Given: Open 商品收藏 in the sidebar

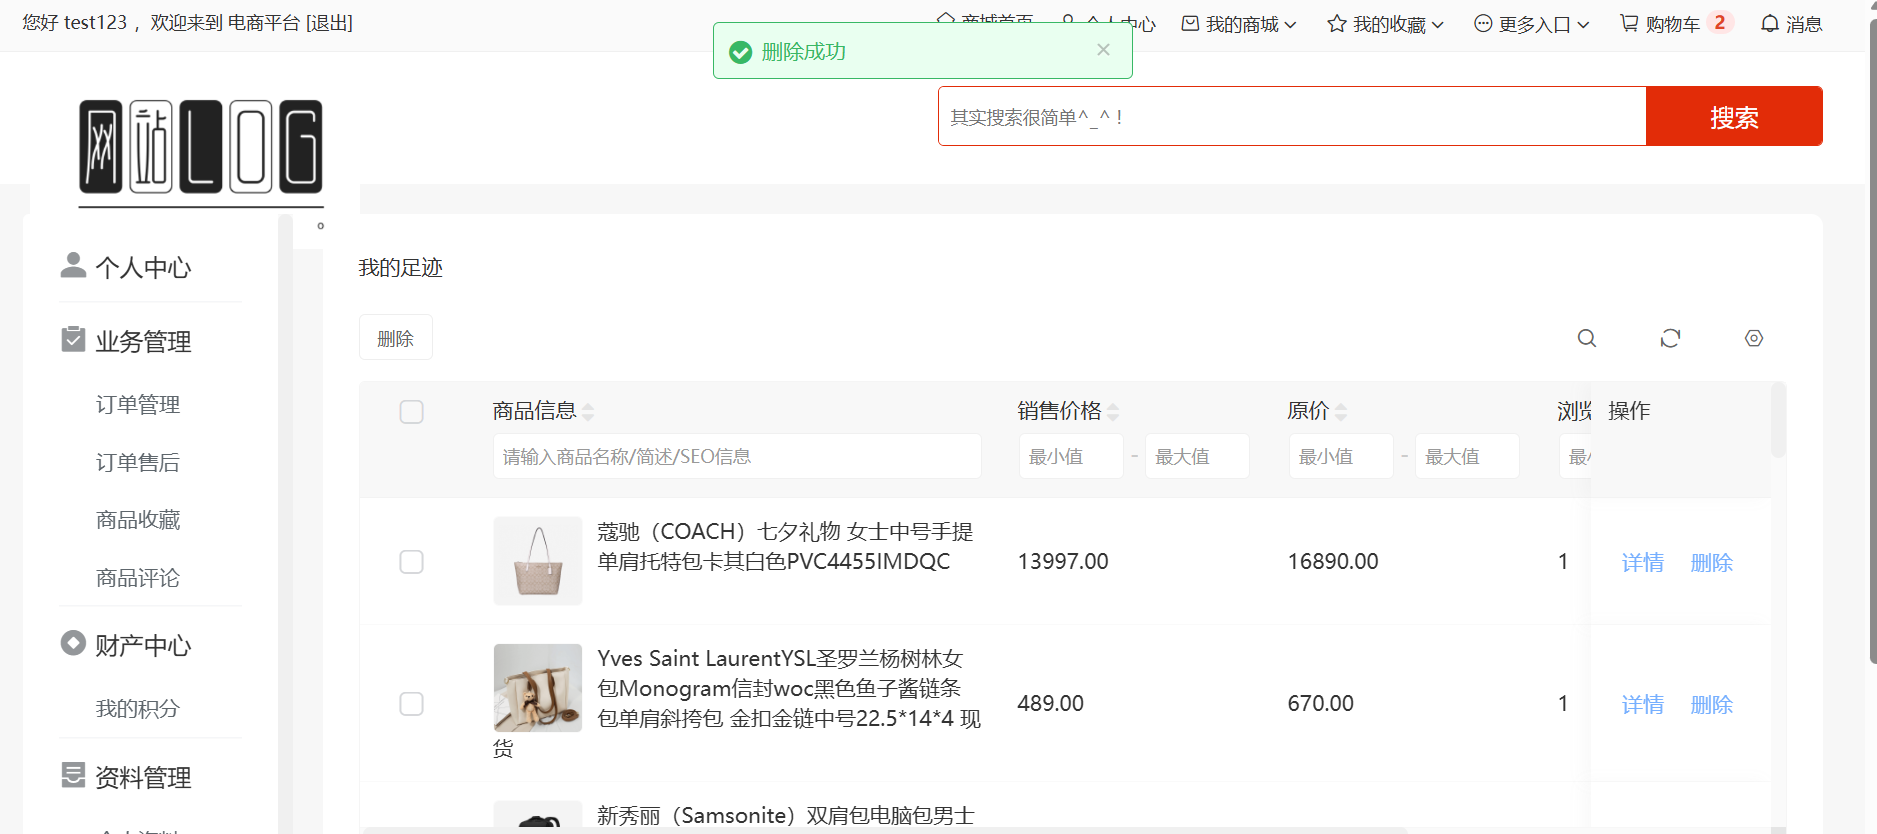Looking at the screenshot, I should tap(138, 520).
